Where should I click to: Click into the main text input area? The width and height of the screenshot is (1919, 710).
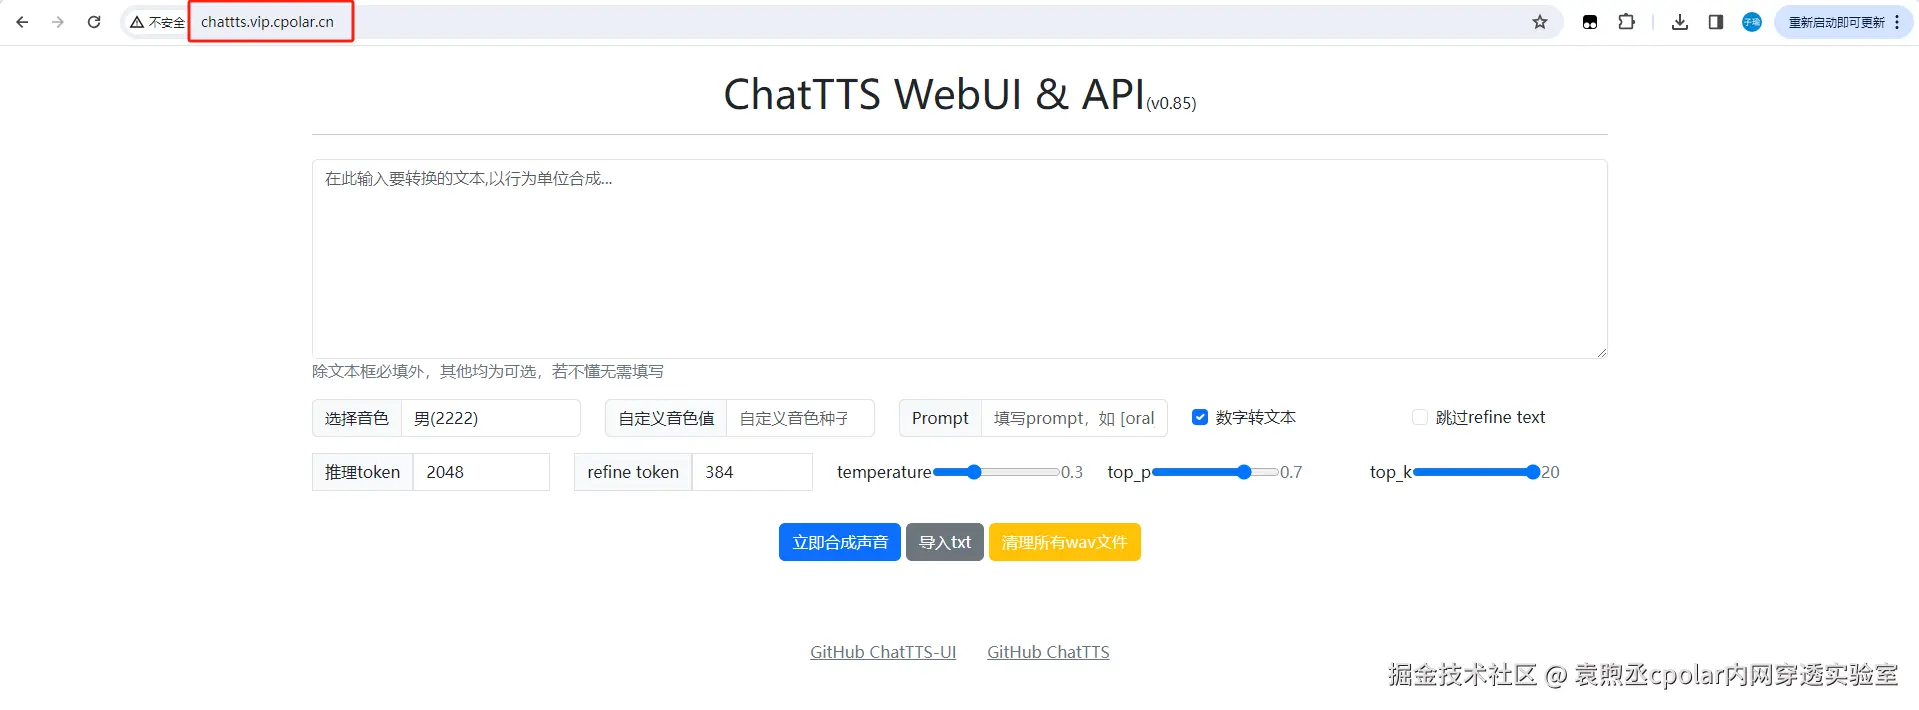coord(959,258)
